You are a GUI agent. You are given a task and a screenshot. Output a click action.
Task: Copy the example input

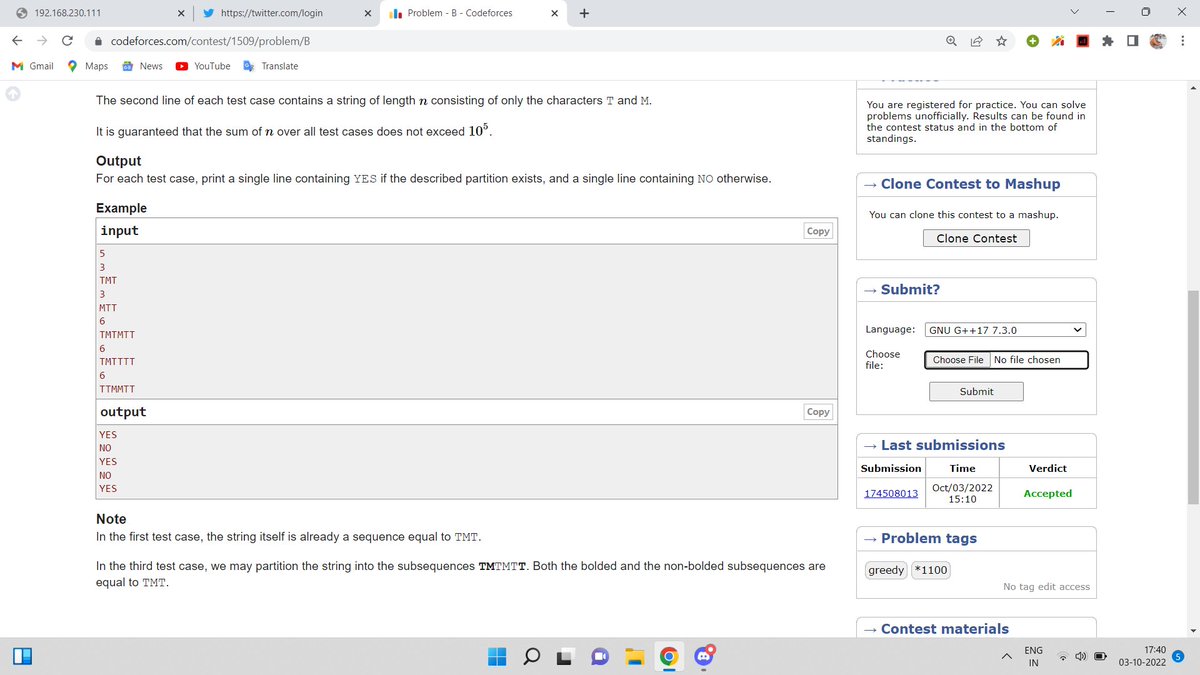[818, 231]
